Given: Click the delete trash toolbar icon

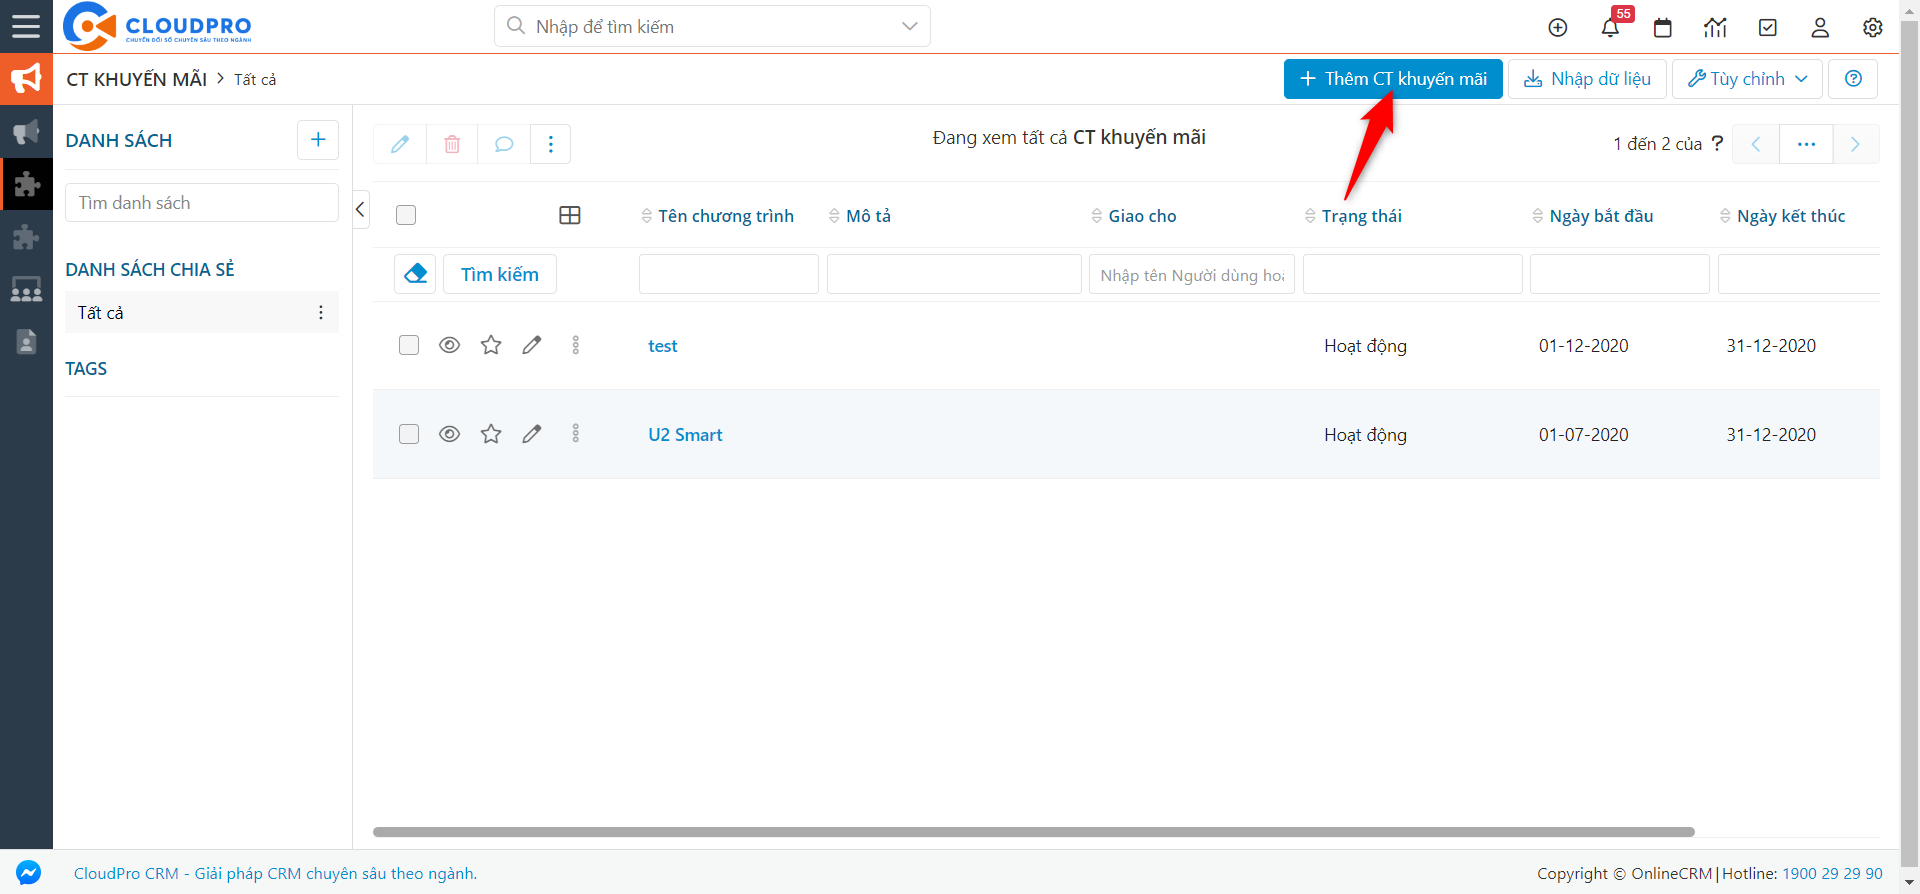Looking at the screenshot, I should pyautogui.click(x=452, y=144).
